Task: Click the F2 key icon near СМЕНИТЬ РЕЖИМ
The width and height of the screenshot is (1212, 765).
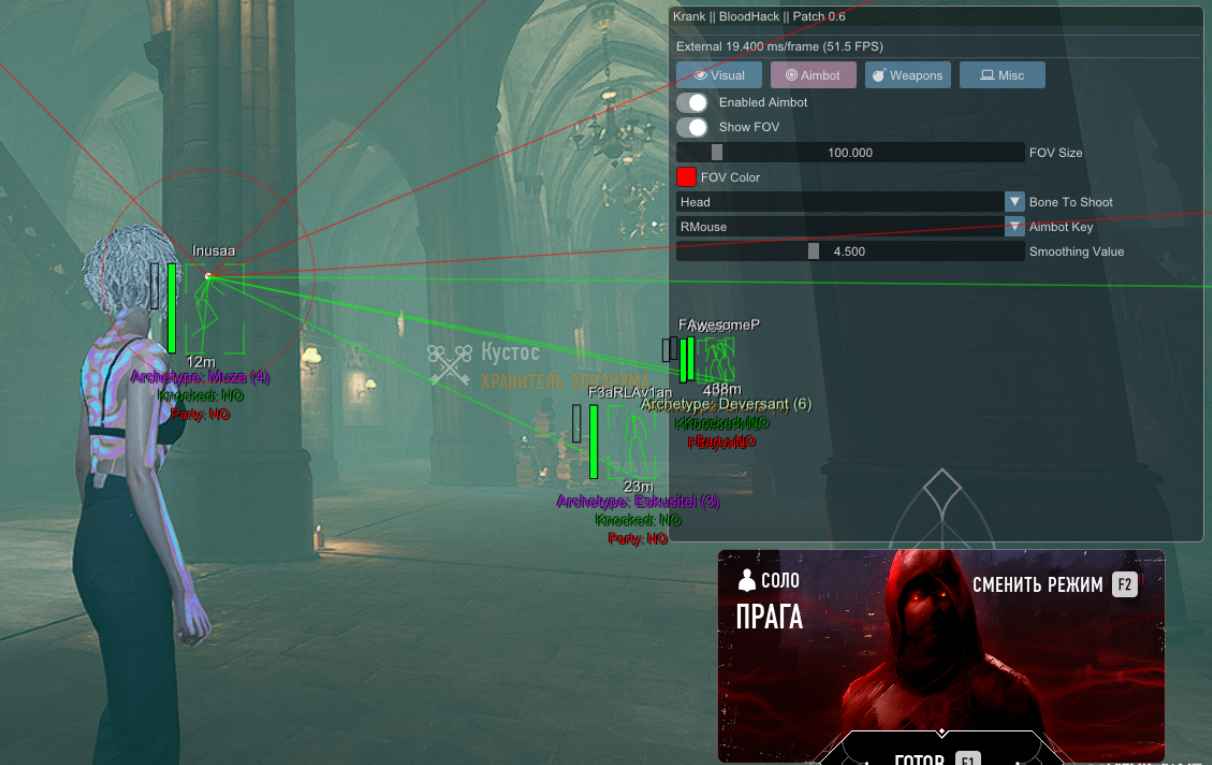Action: tap(1123, 584)
